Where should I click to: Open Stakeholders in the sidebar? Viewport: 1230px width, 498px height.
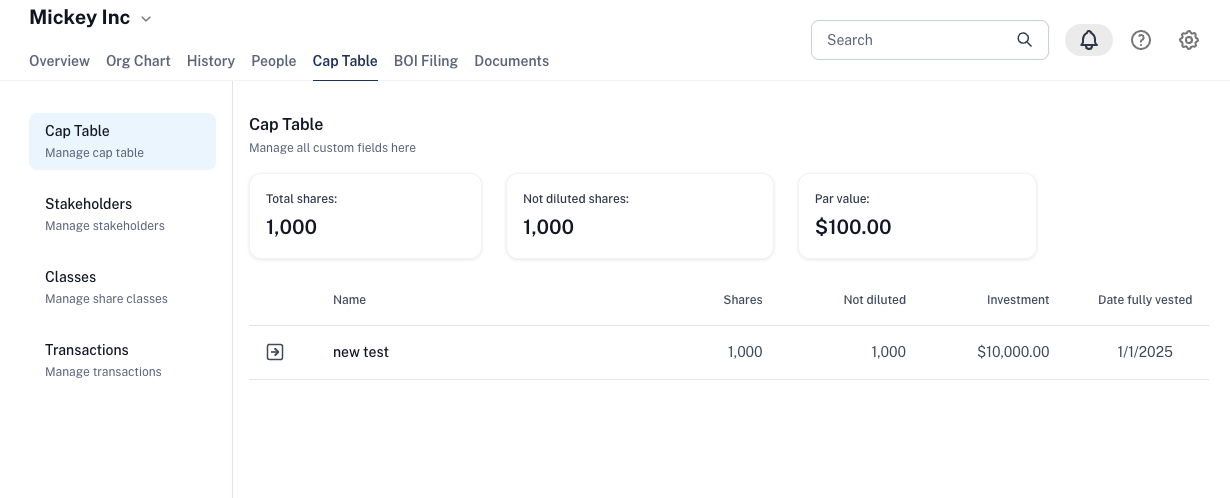(x=122, y=214)
